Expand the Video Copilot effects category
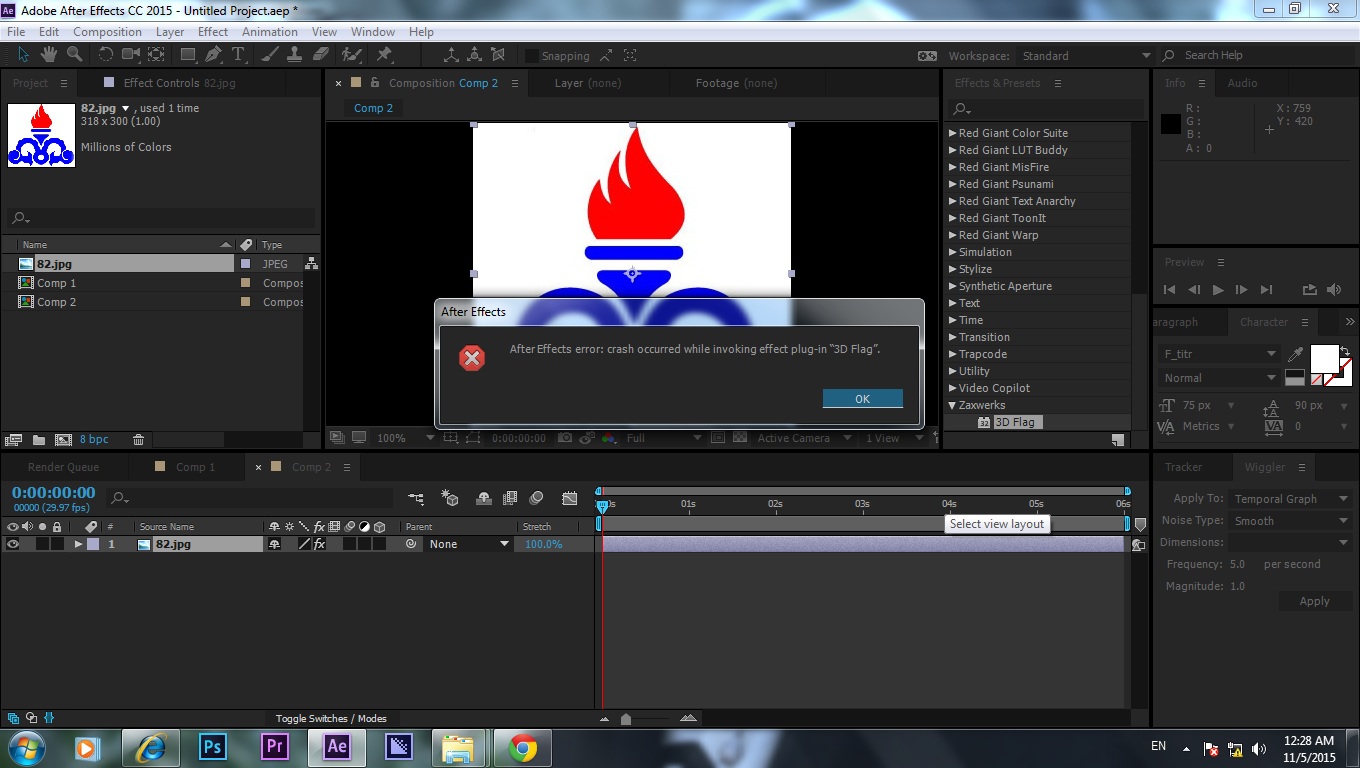 (952, 388)
